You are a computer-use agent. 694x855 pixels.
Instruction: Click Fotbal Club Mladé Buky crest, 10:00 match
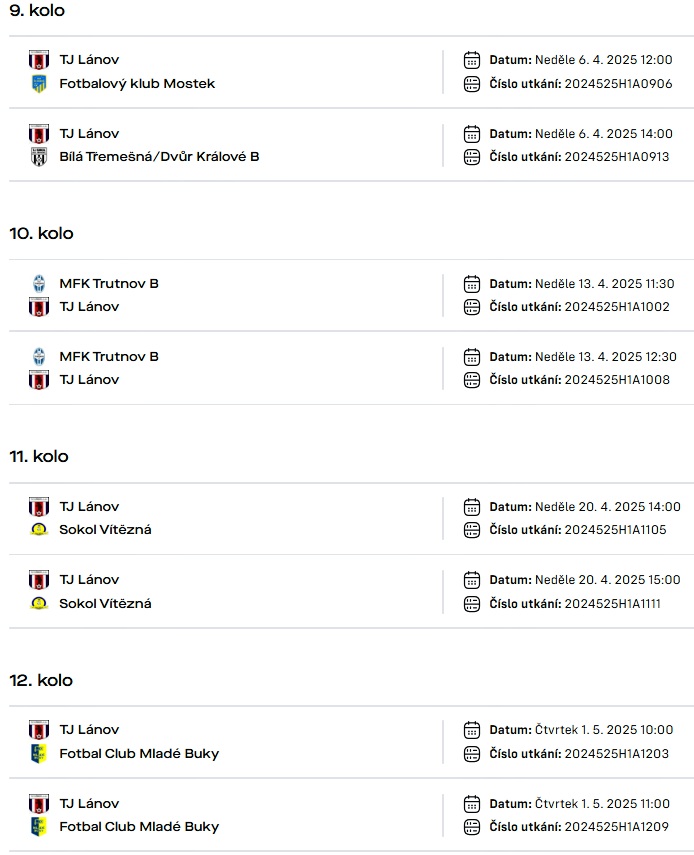point(39,754)
